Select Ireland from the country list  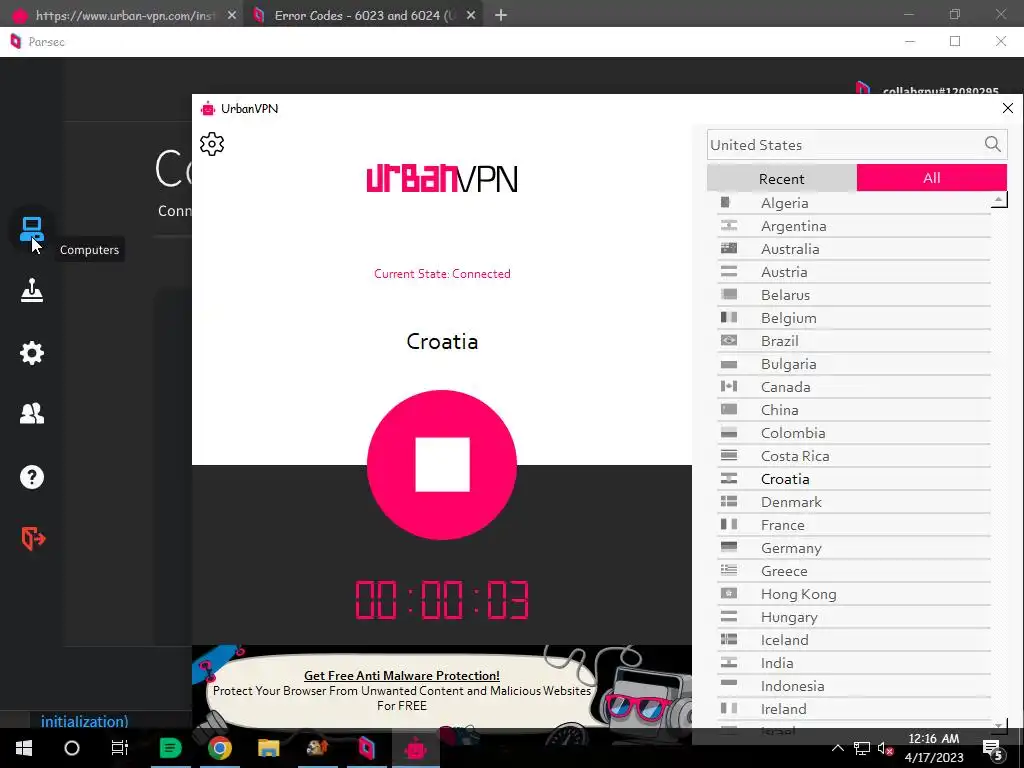[x=854, y=709]
